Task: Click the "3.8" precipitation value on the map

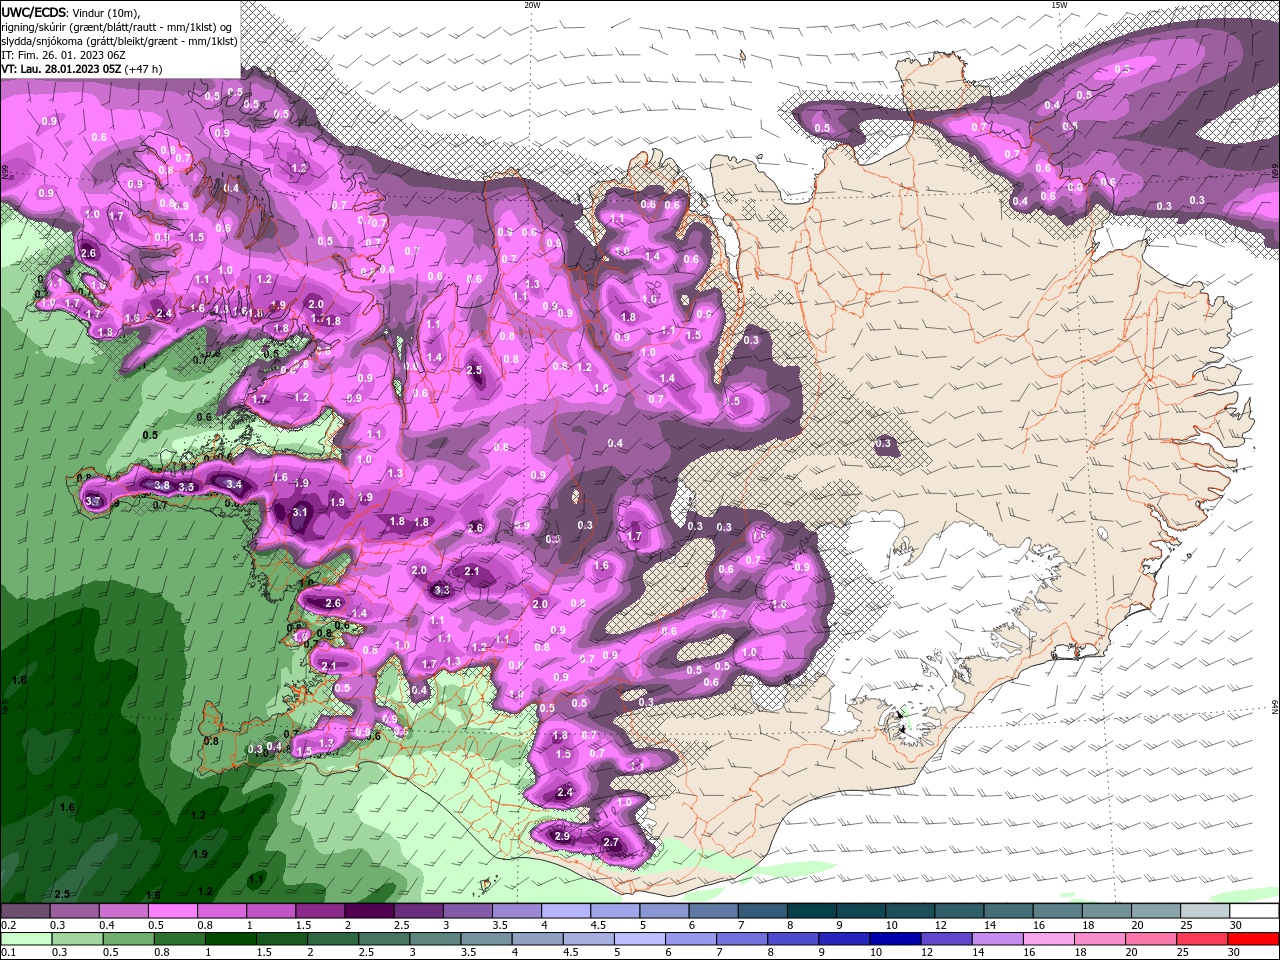Action: click(x=162, y=485)
